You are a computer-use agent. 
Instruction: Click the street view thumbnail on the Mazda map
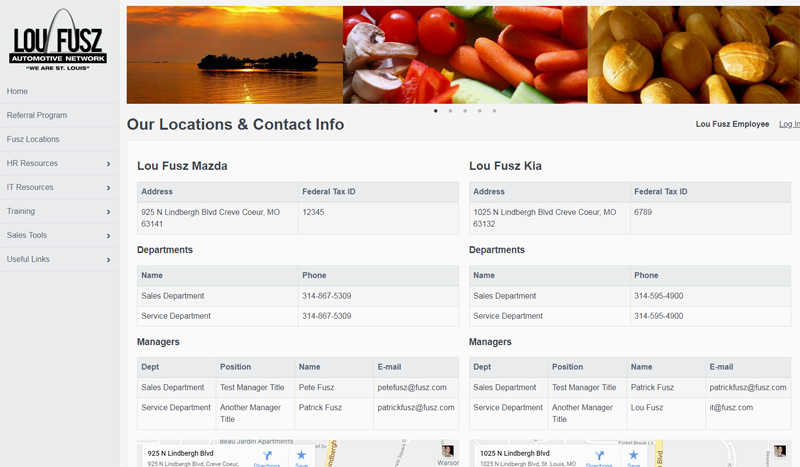[x=447, y=451]
